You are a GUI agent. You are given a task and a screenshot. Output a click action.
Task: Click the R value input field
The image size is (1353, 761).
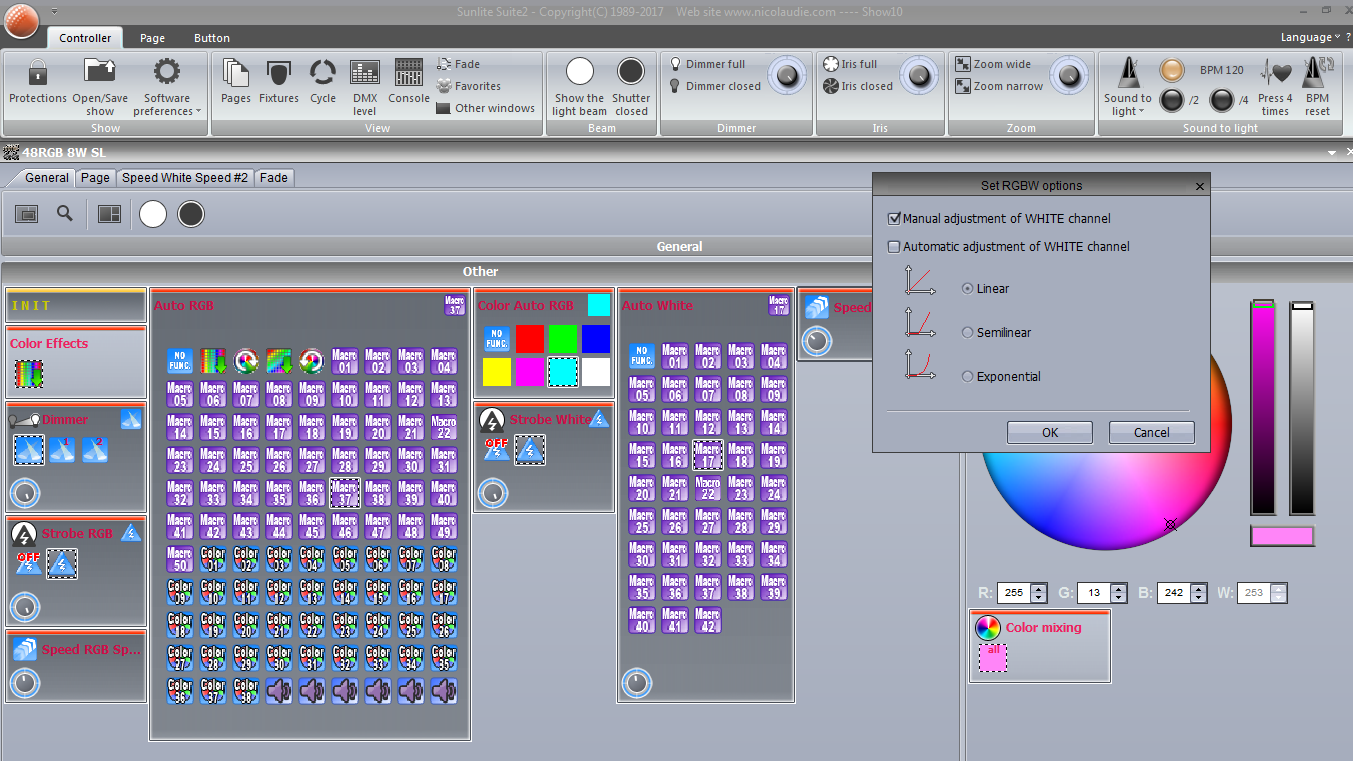pos(1013,593)
